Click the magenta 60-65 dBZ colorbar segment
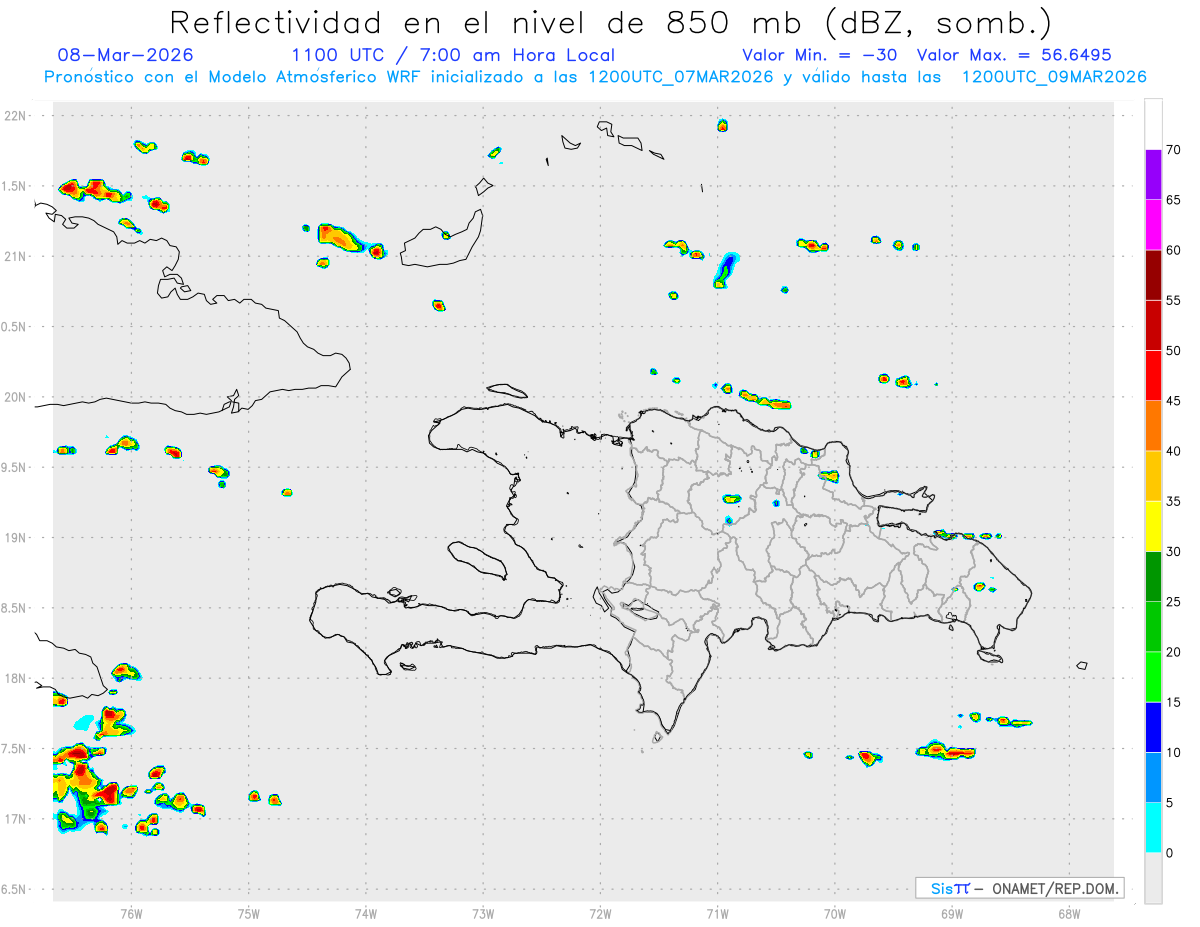Screen dimensions: 1200x927 1153,225
